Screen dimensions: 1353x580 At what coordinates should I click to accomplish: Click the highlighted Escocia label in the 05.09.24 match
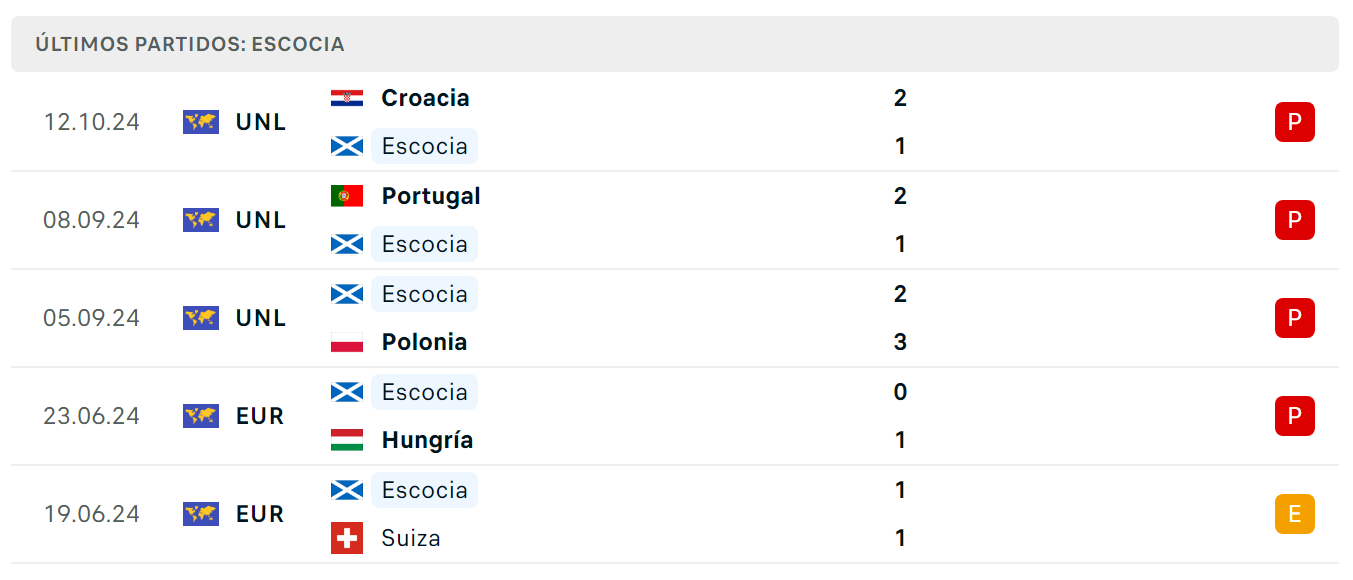[x=424, y=294]
